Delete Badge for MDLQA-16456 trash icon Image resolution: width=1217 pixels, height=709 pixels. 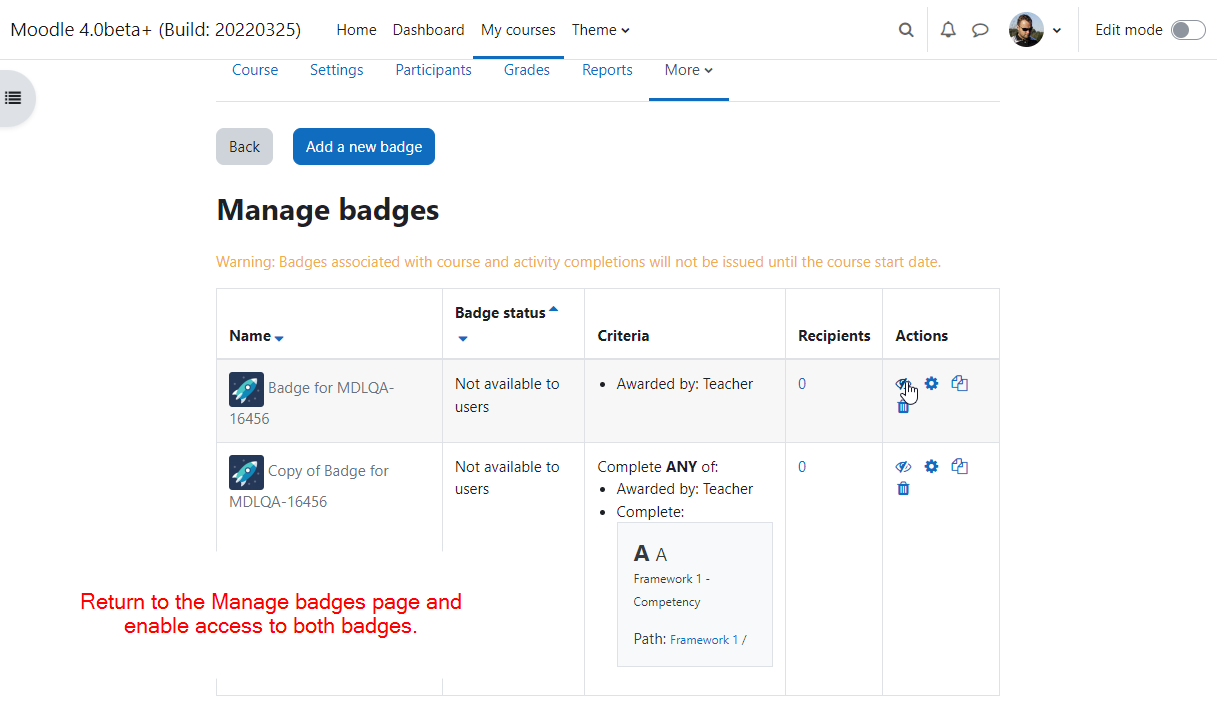coord(903,406)
